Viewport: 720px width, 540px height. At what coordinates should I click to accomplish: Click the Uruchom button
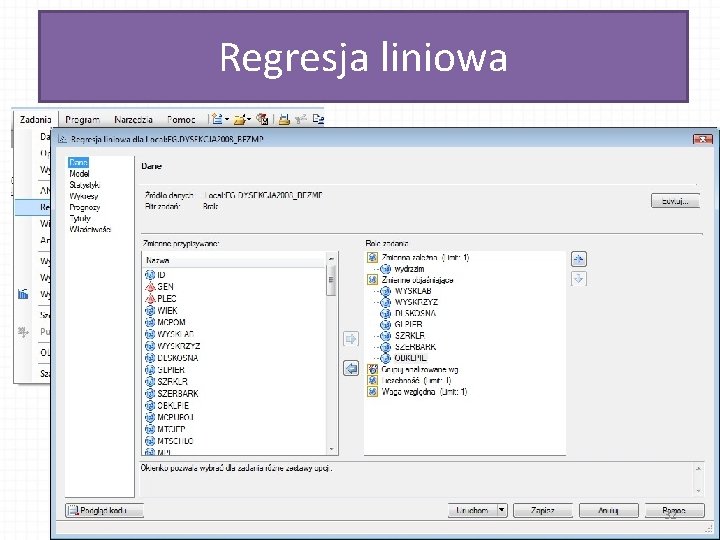tap(472, 510)
